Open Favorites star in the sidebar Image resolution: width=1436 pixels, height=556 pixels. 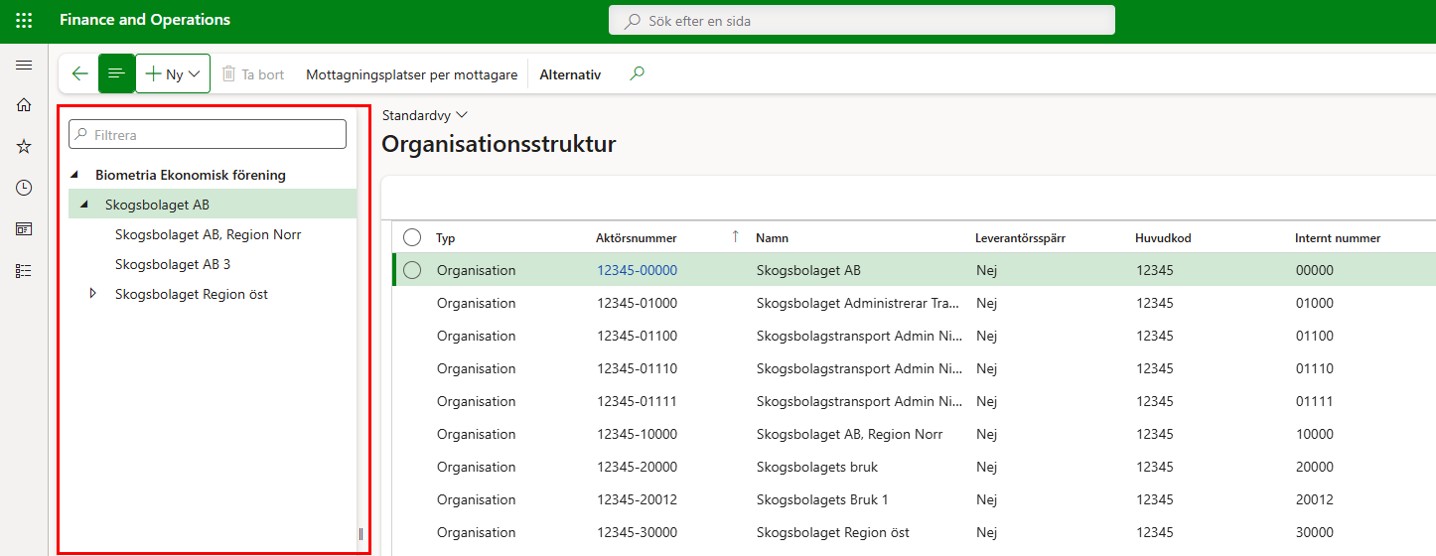24,146
